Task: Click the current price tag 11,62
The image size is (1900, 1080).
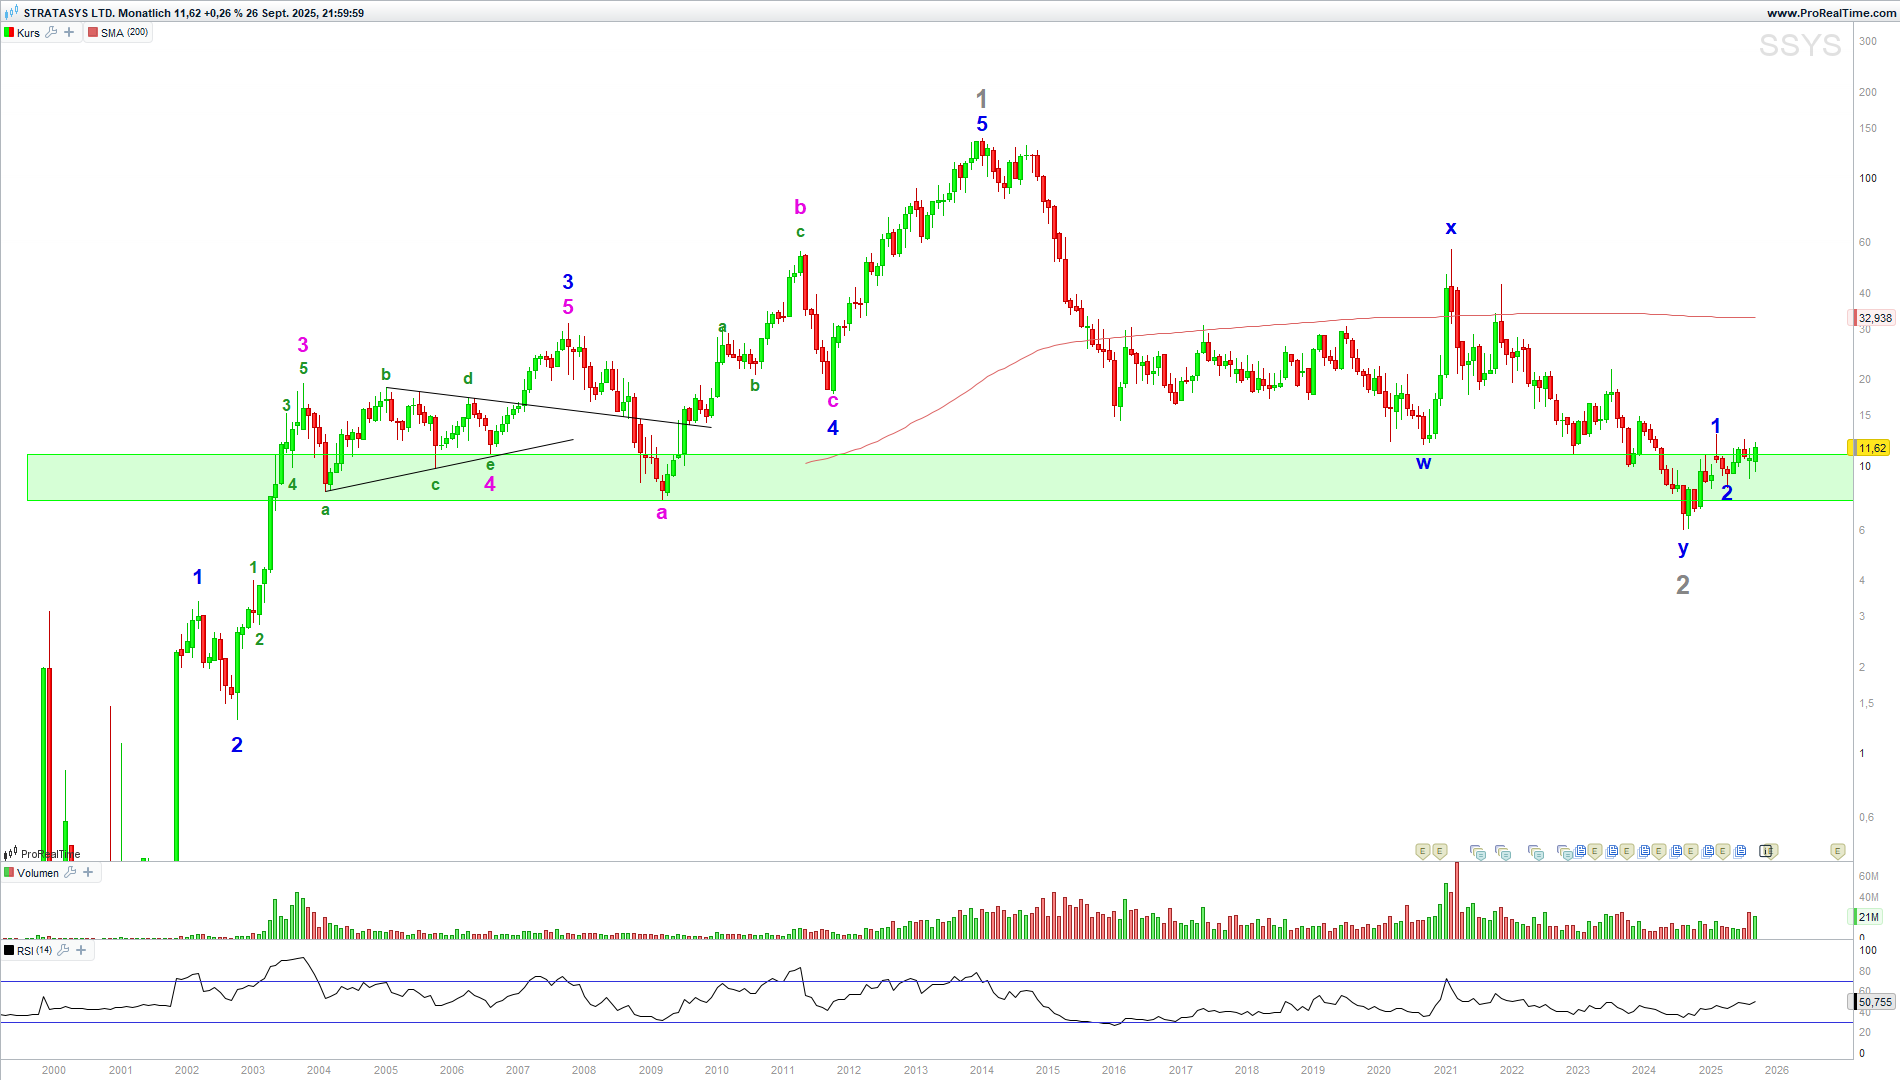Action: click(1871, 448)
